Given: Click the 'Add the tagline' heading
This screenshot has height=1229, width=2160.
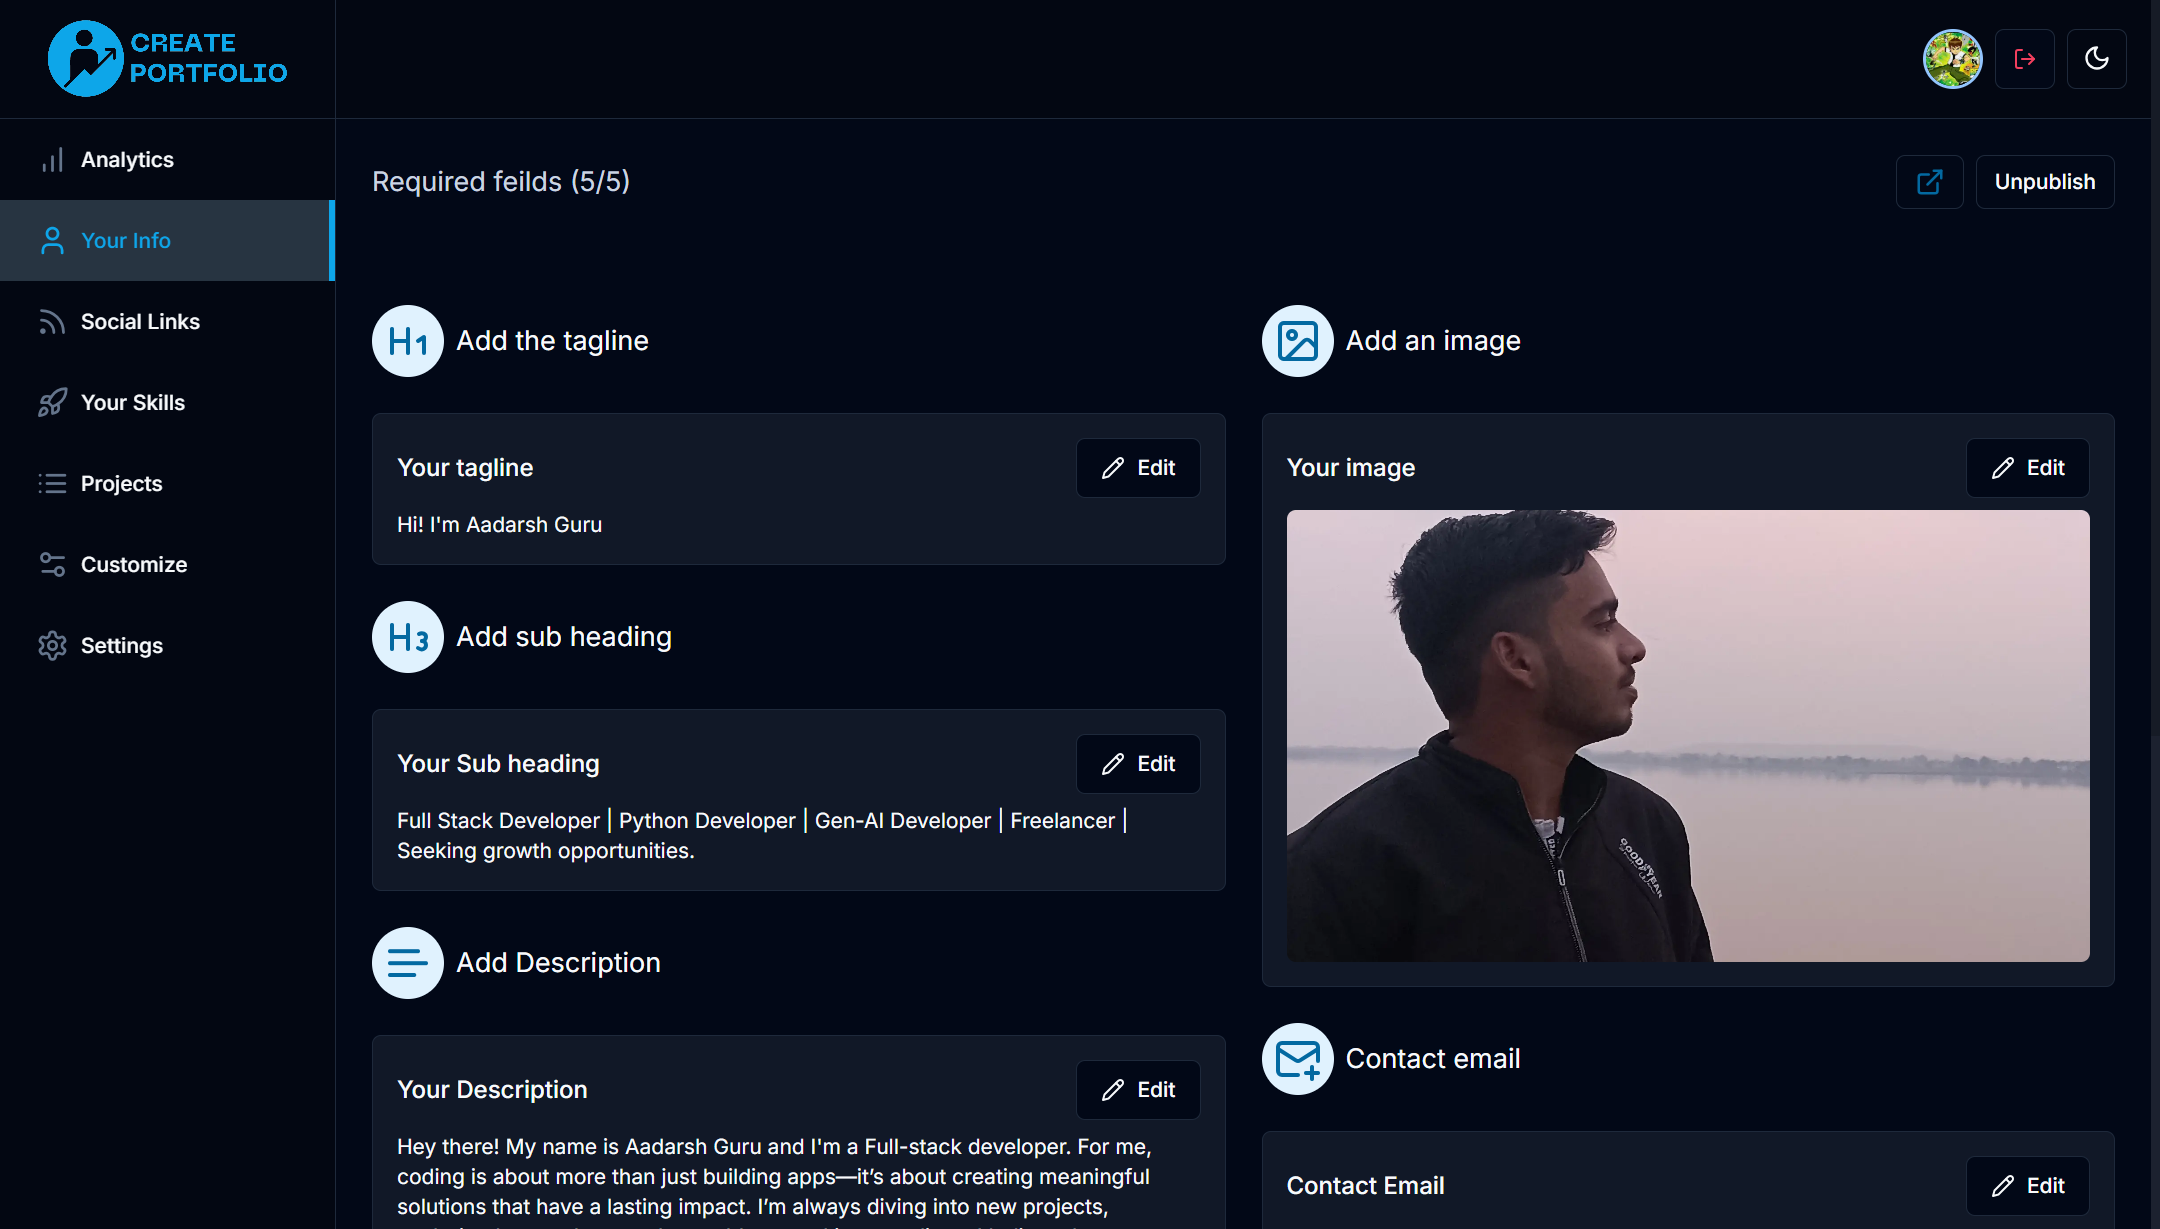Looking at the screenshot, I should point(552,341).
